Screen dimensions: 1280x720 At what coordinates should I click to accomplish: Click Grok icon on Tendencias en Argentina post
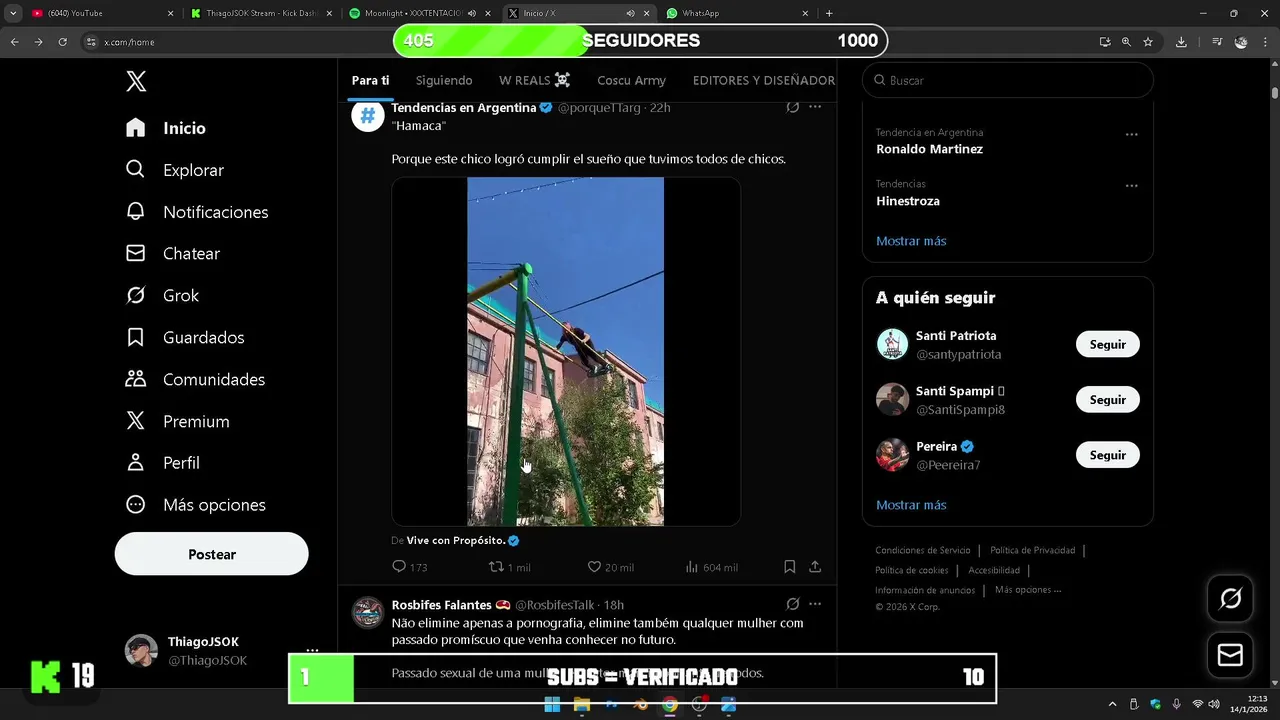click(x=792, y=107)
